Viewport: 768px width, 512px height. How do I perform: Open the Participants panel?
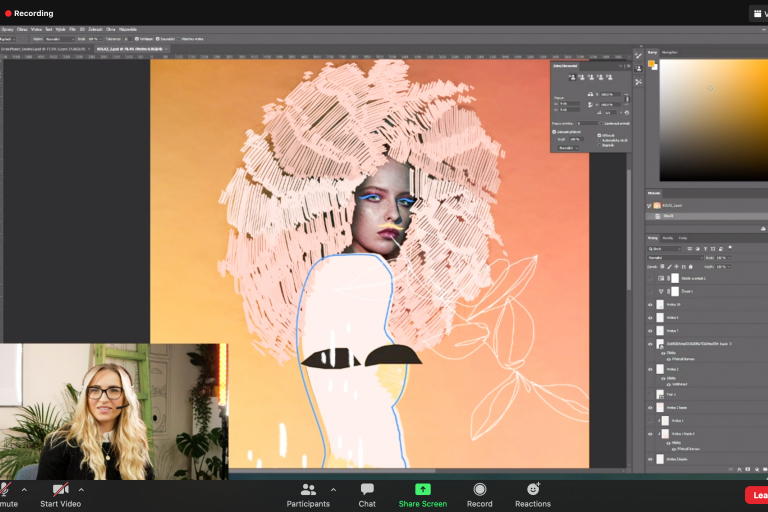click(308, 489)
